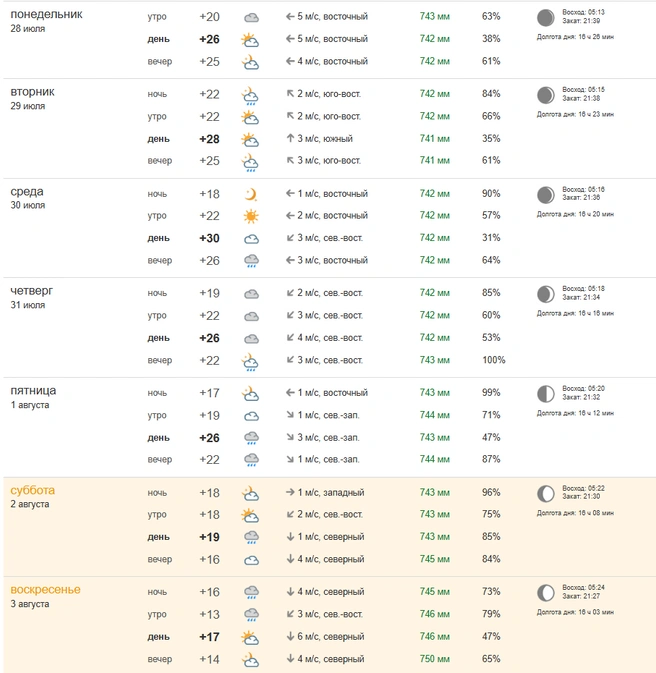Click the rain icon for воскресенье утро
656x673 pixels.
[251, 615]
